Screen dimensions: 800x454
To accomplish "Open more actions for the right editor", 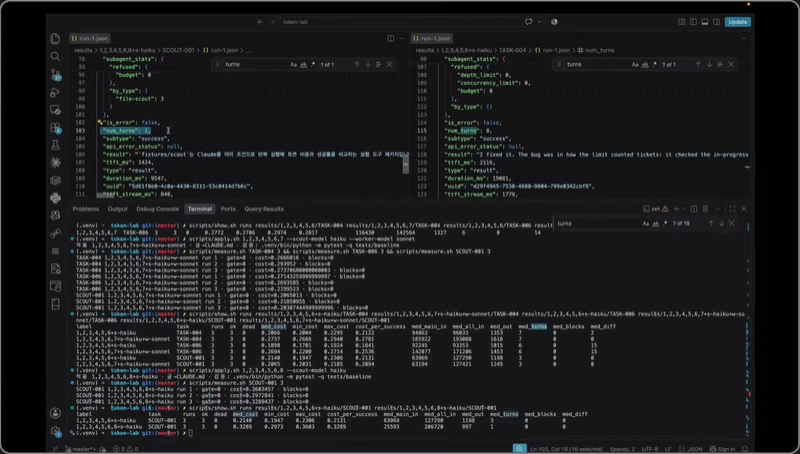I will [744, 38].
